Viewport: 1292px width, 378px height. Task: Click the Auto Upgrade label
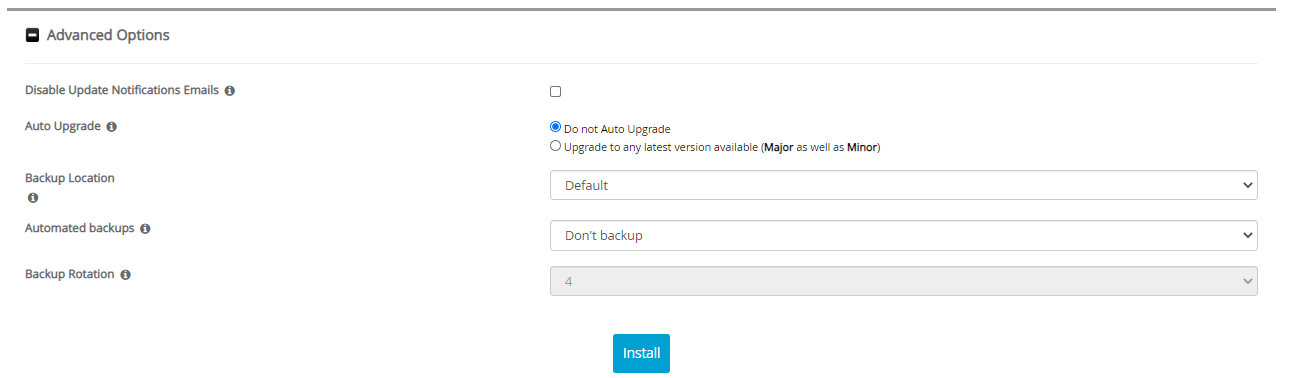63,127
